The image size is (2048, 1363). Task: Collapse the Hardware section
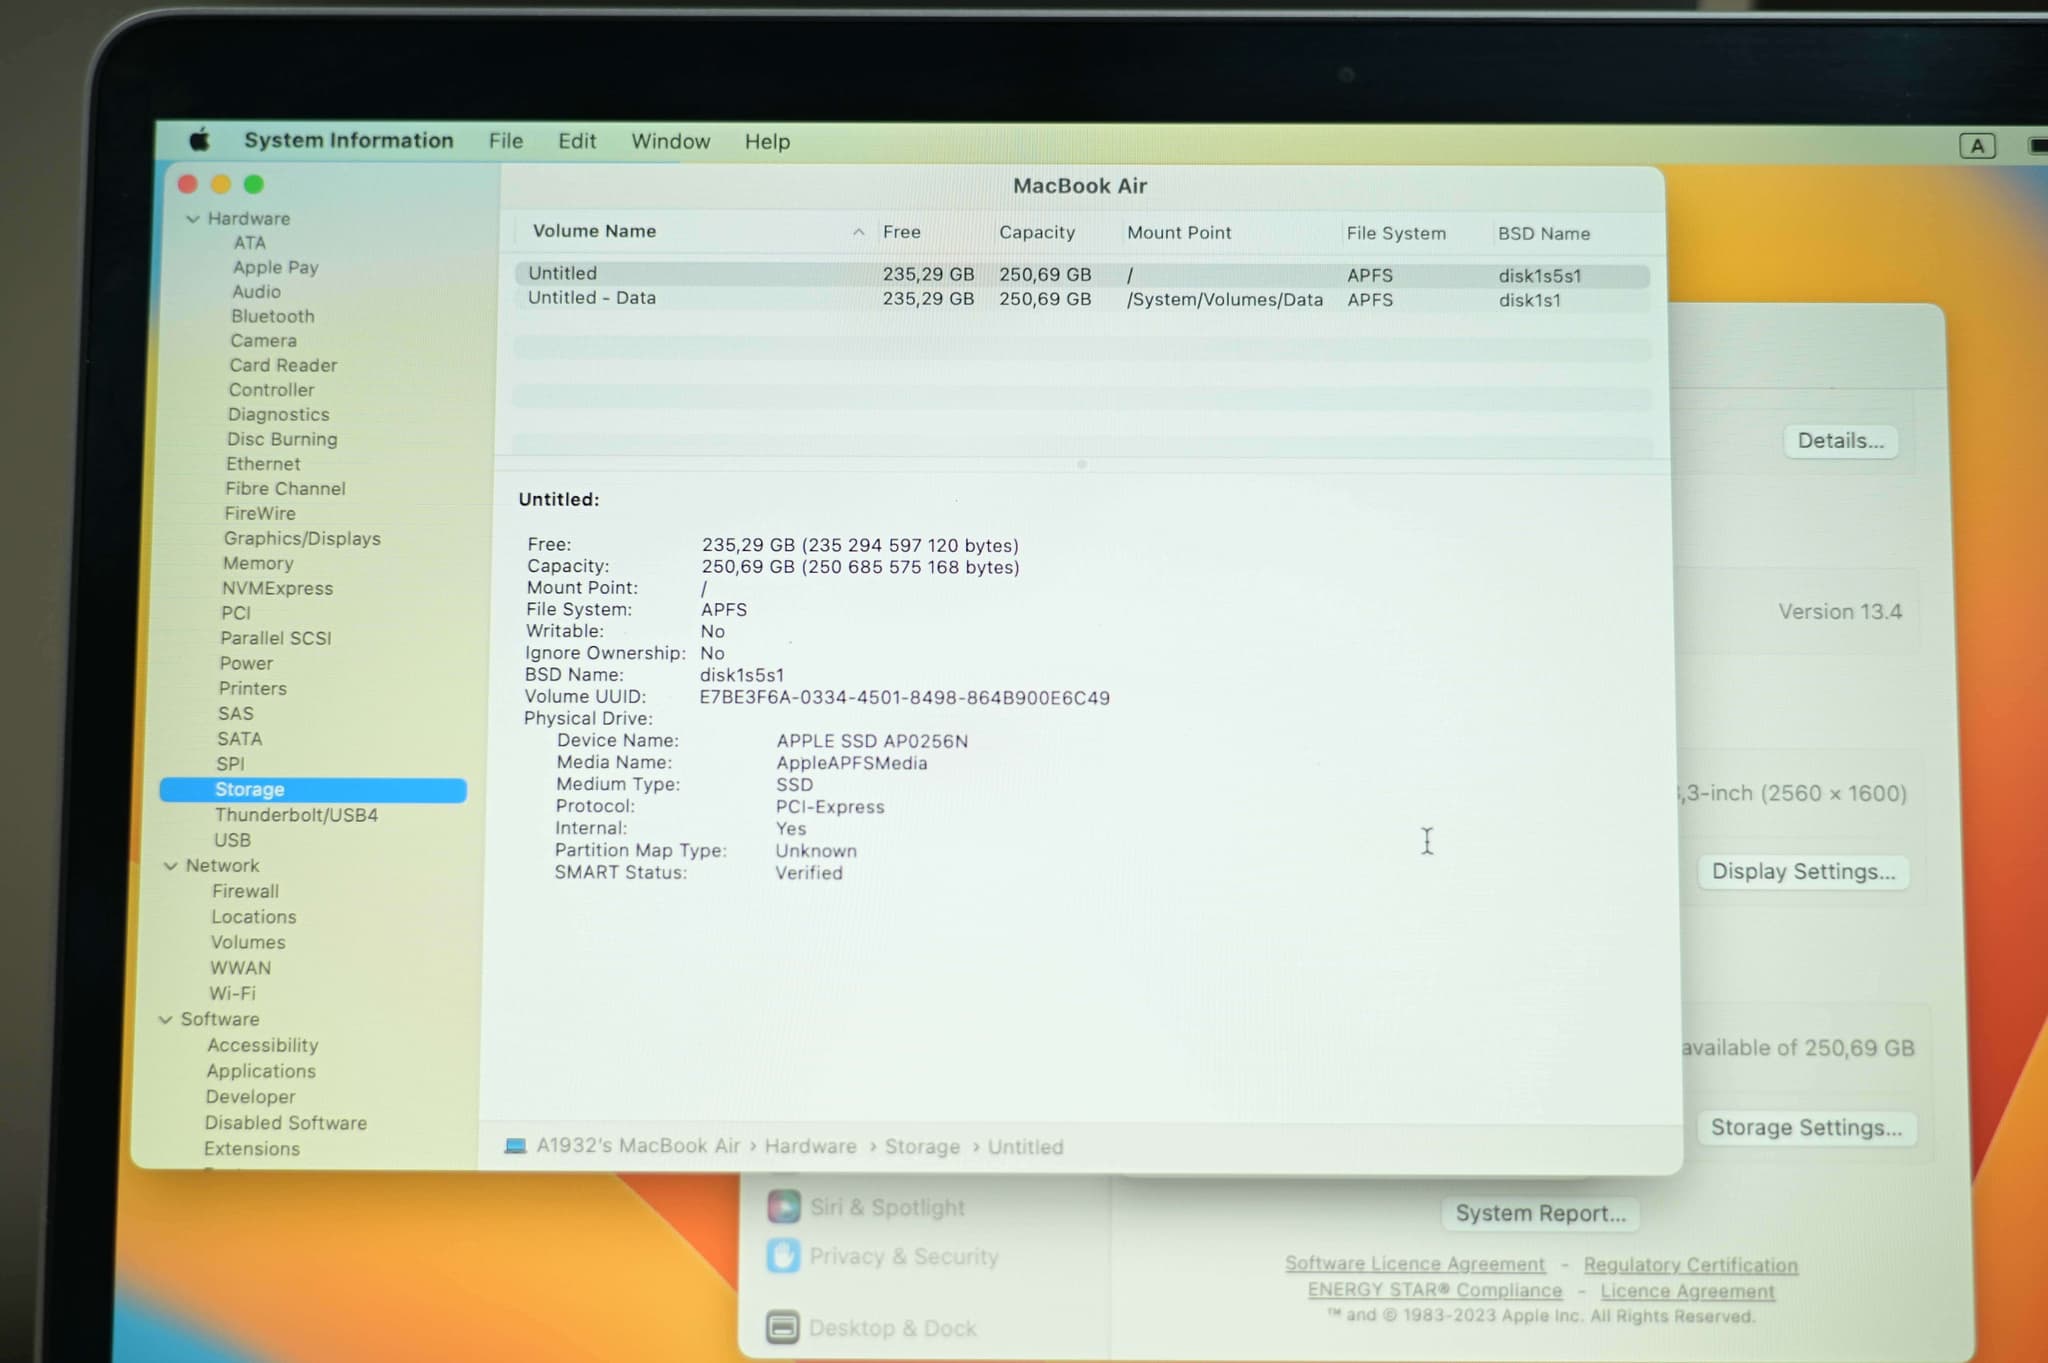[x=193, y=219]
